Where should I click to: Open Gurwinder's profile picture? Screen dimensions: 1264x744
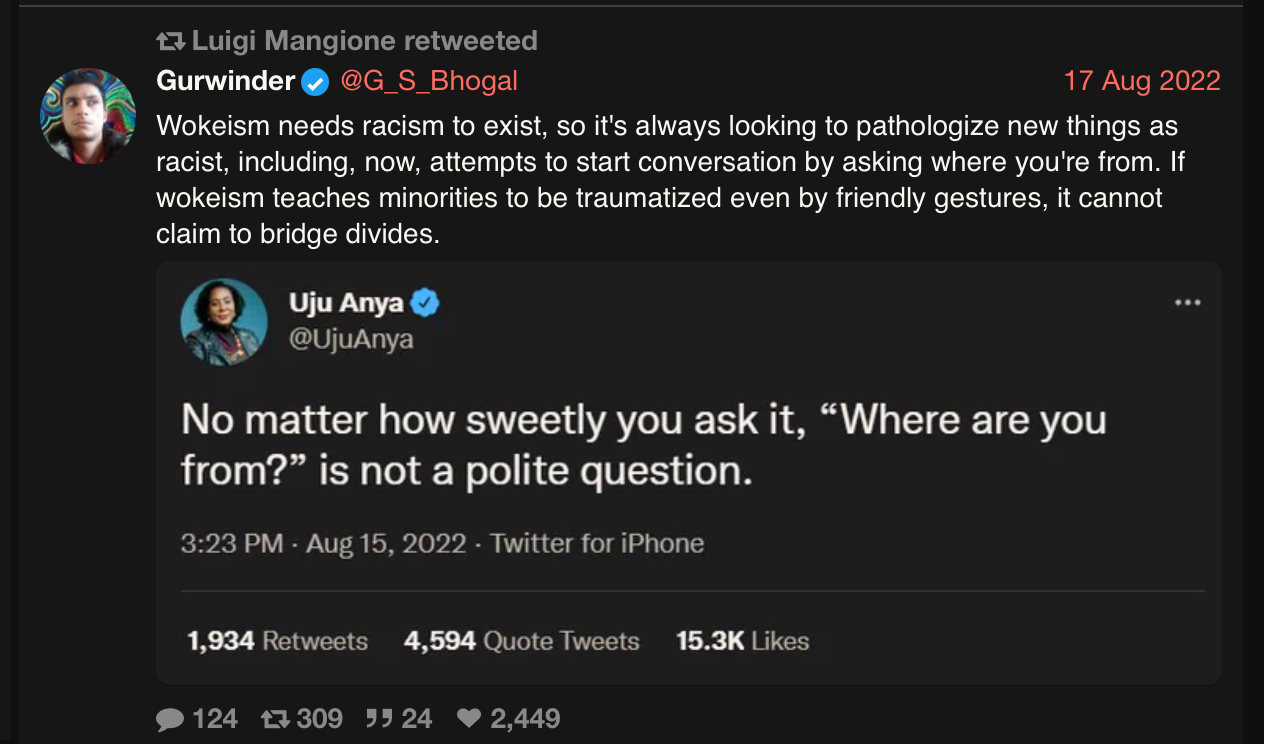pos(88,115)
